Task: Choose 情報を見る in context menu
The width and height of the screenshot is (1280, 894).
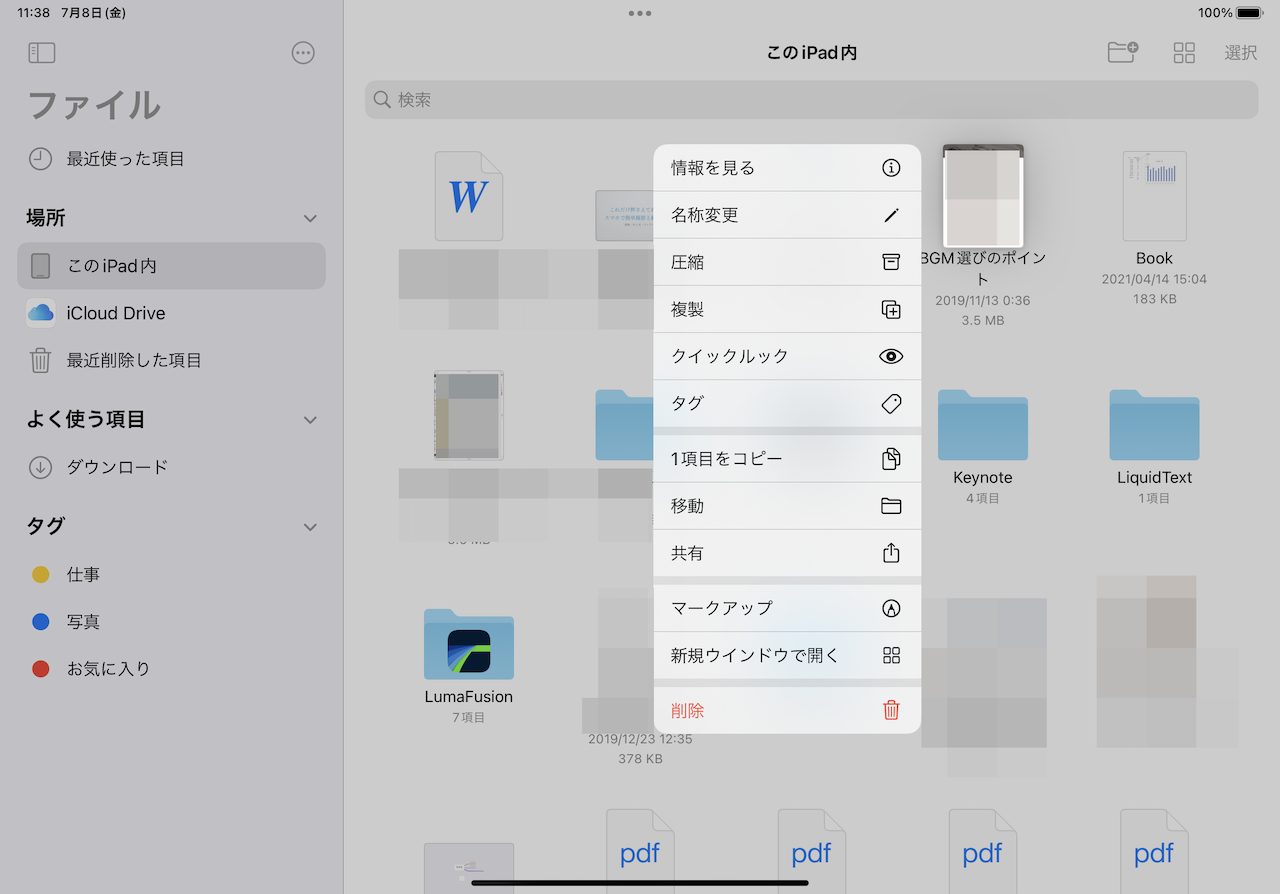Action: [787, 168]
